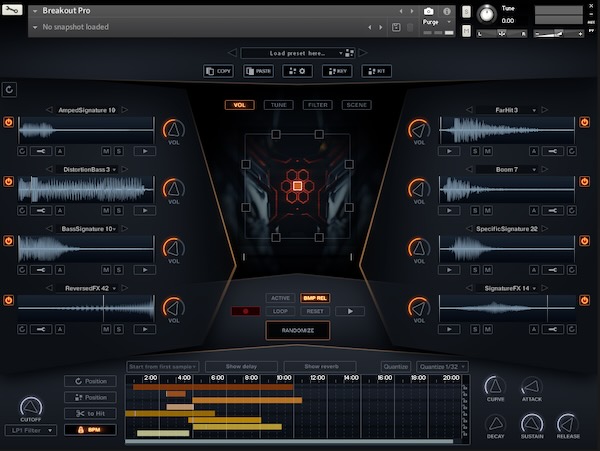This screenshot has width=600, height=451.
Task: Open the Quantize 1/32 dropdown
Action: point(442,366)
